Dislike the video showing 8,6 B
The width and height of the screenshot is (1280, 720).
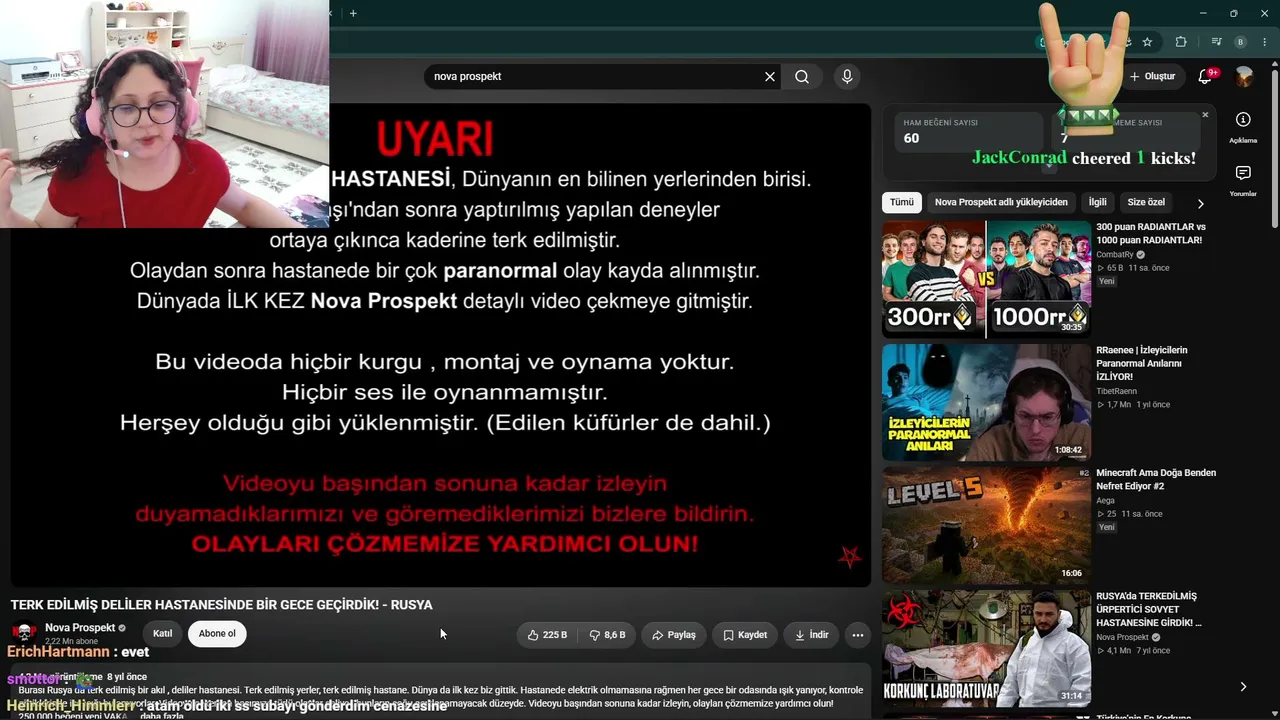pos(607,635)
